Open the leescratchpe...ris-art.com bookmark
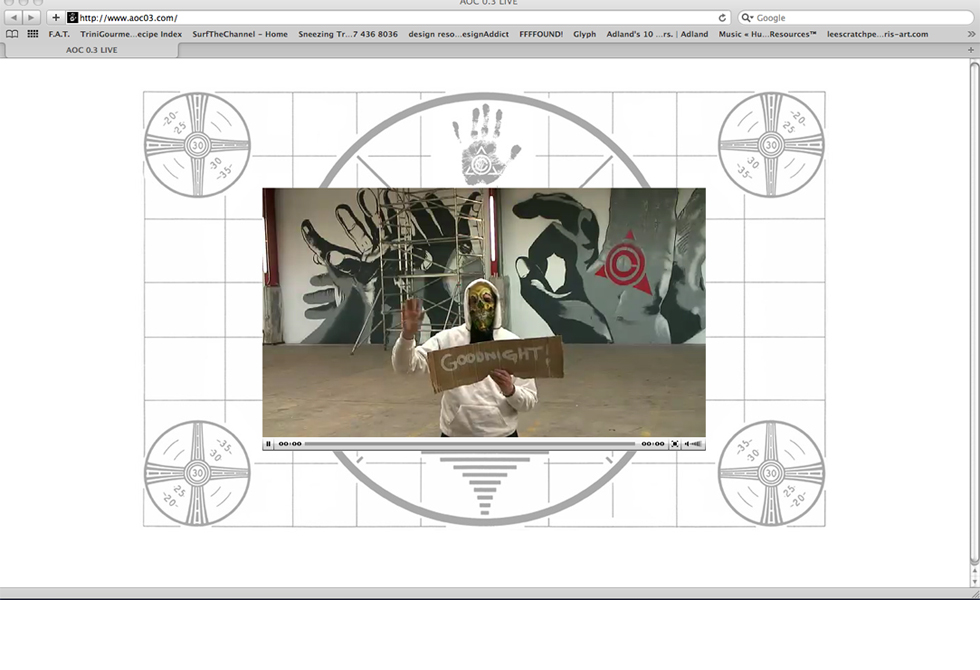 [878, 34]
